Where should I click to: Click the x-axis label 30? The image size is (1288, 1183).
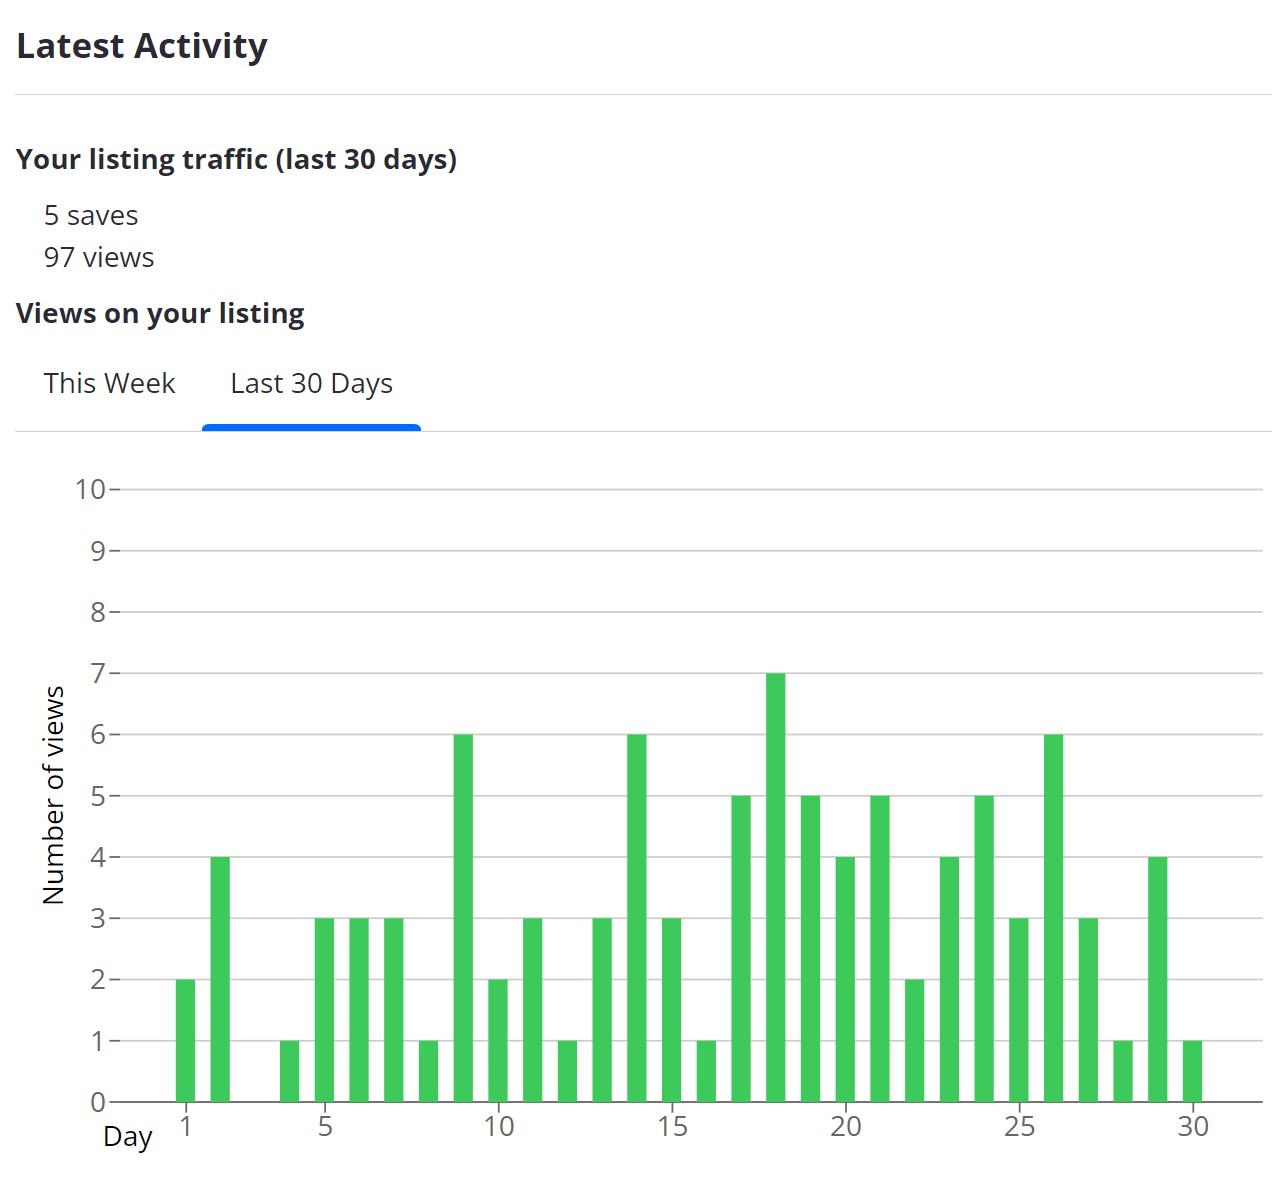point(1193,1127)
